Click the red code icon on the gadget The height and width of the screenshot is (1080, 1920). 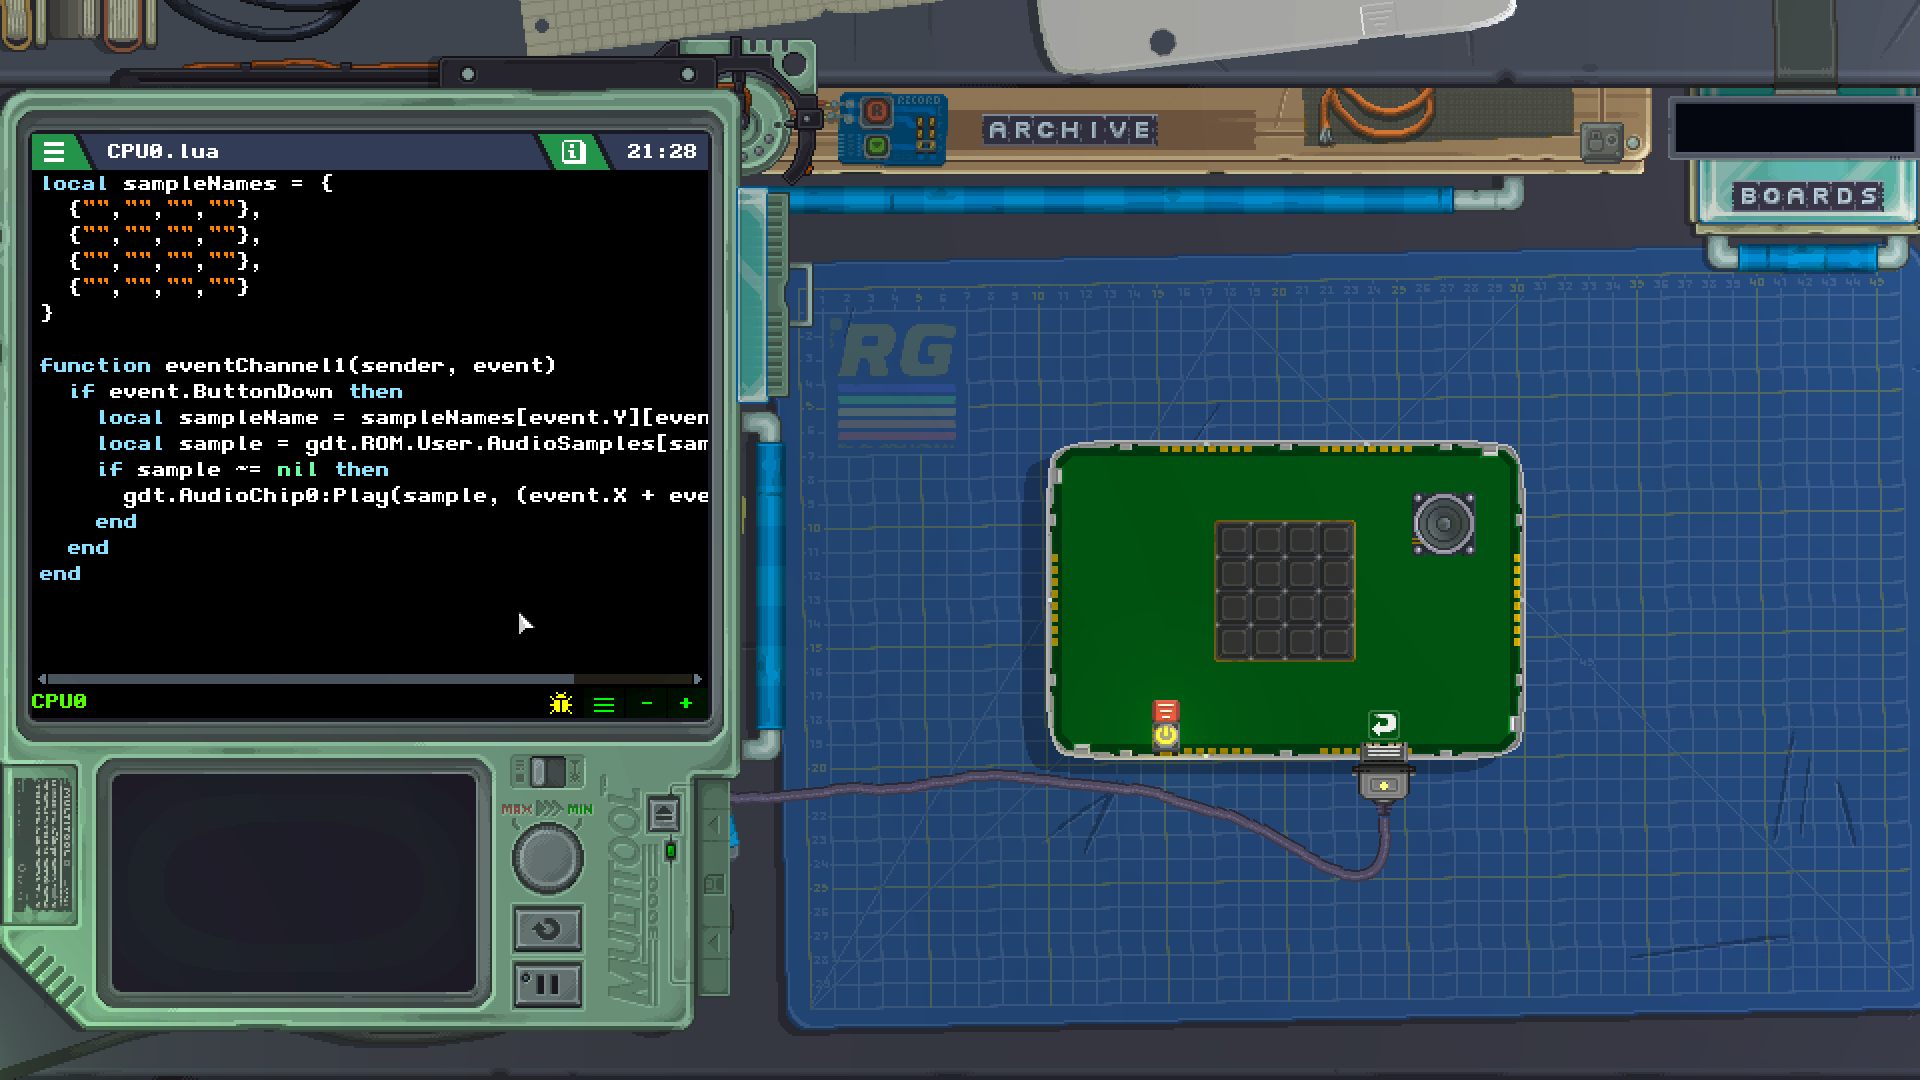tap(1165, 711)
